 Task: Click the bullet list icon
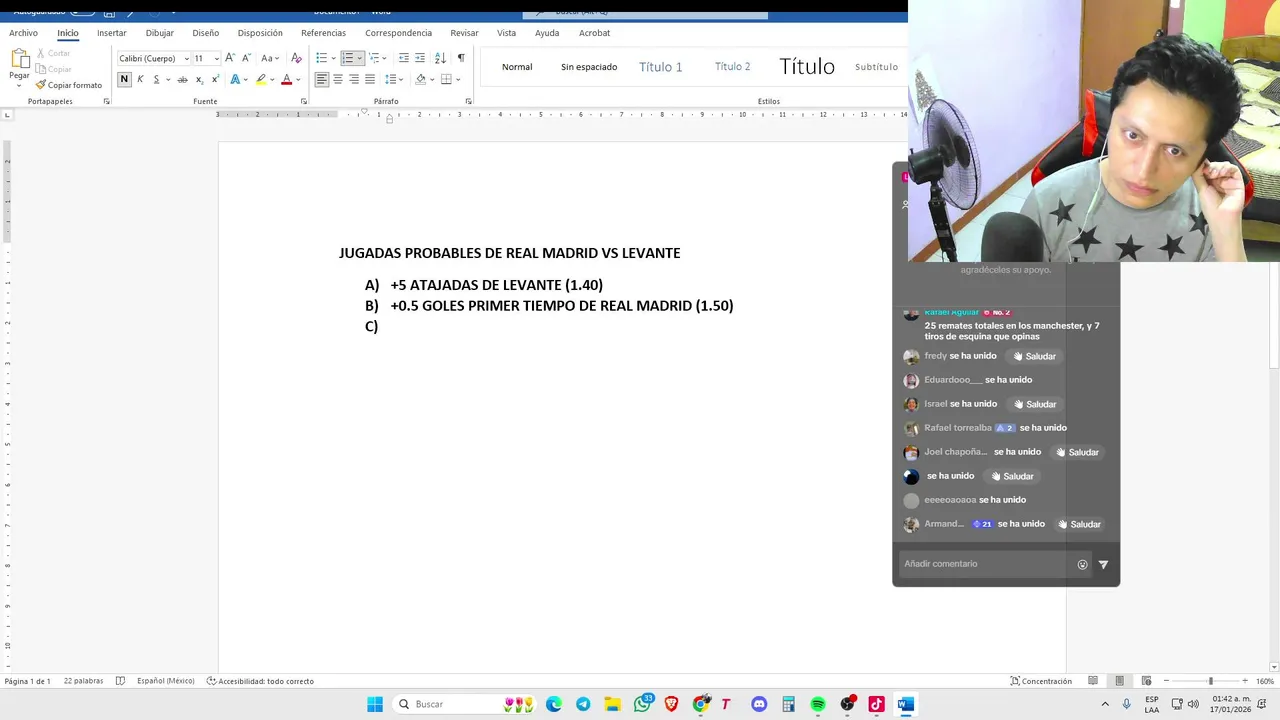pos(321,58)
